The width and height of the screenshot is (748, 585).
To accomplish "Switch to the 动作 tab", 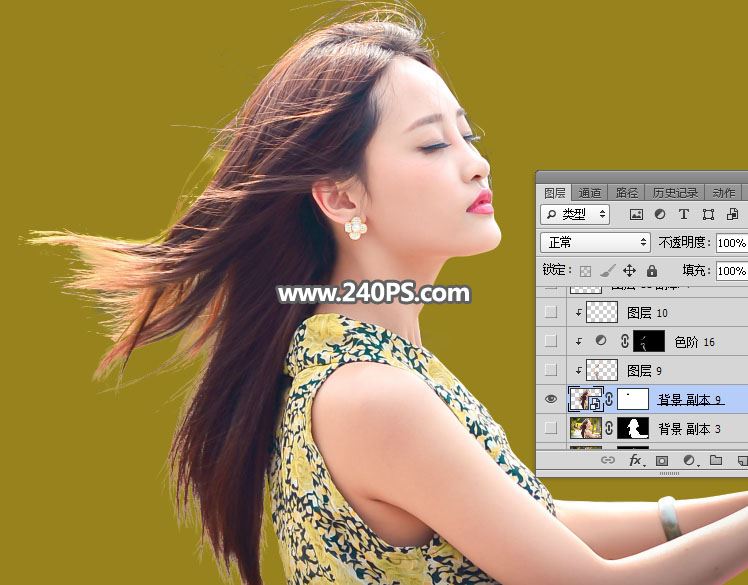I will [x=724, y=193].
